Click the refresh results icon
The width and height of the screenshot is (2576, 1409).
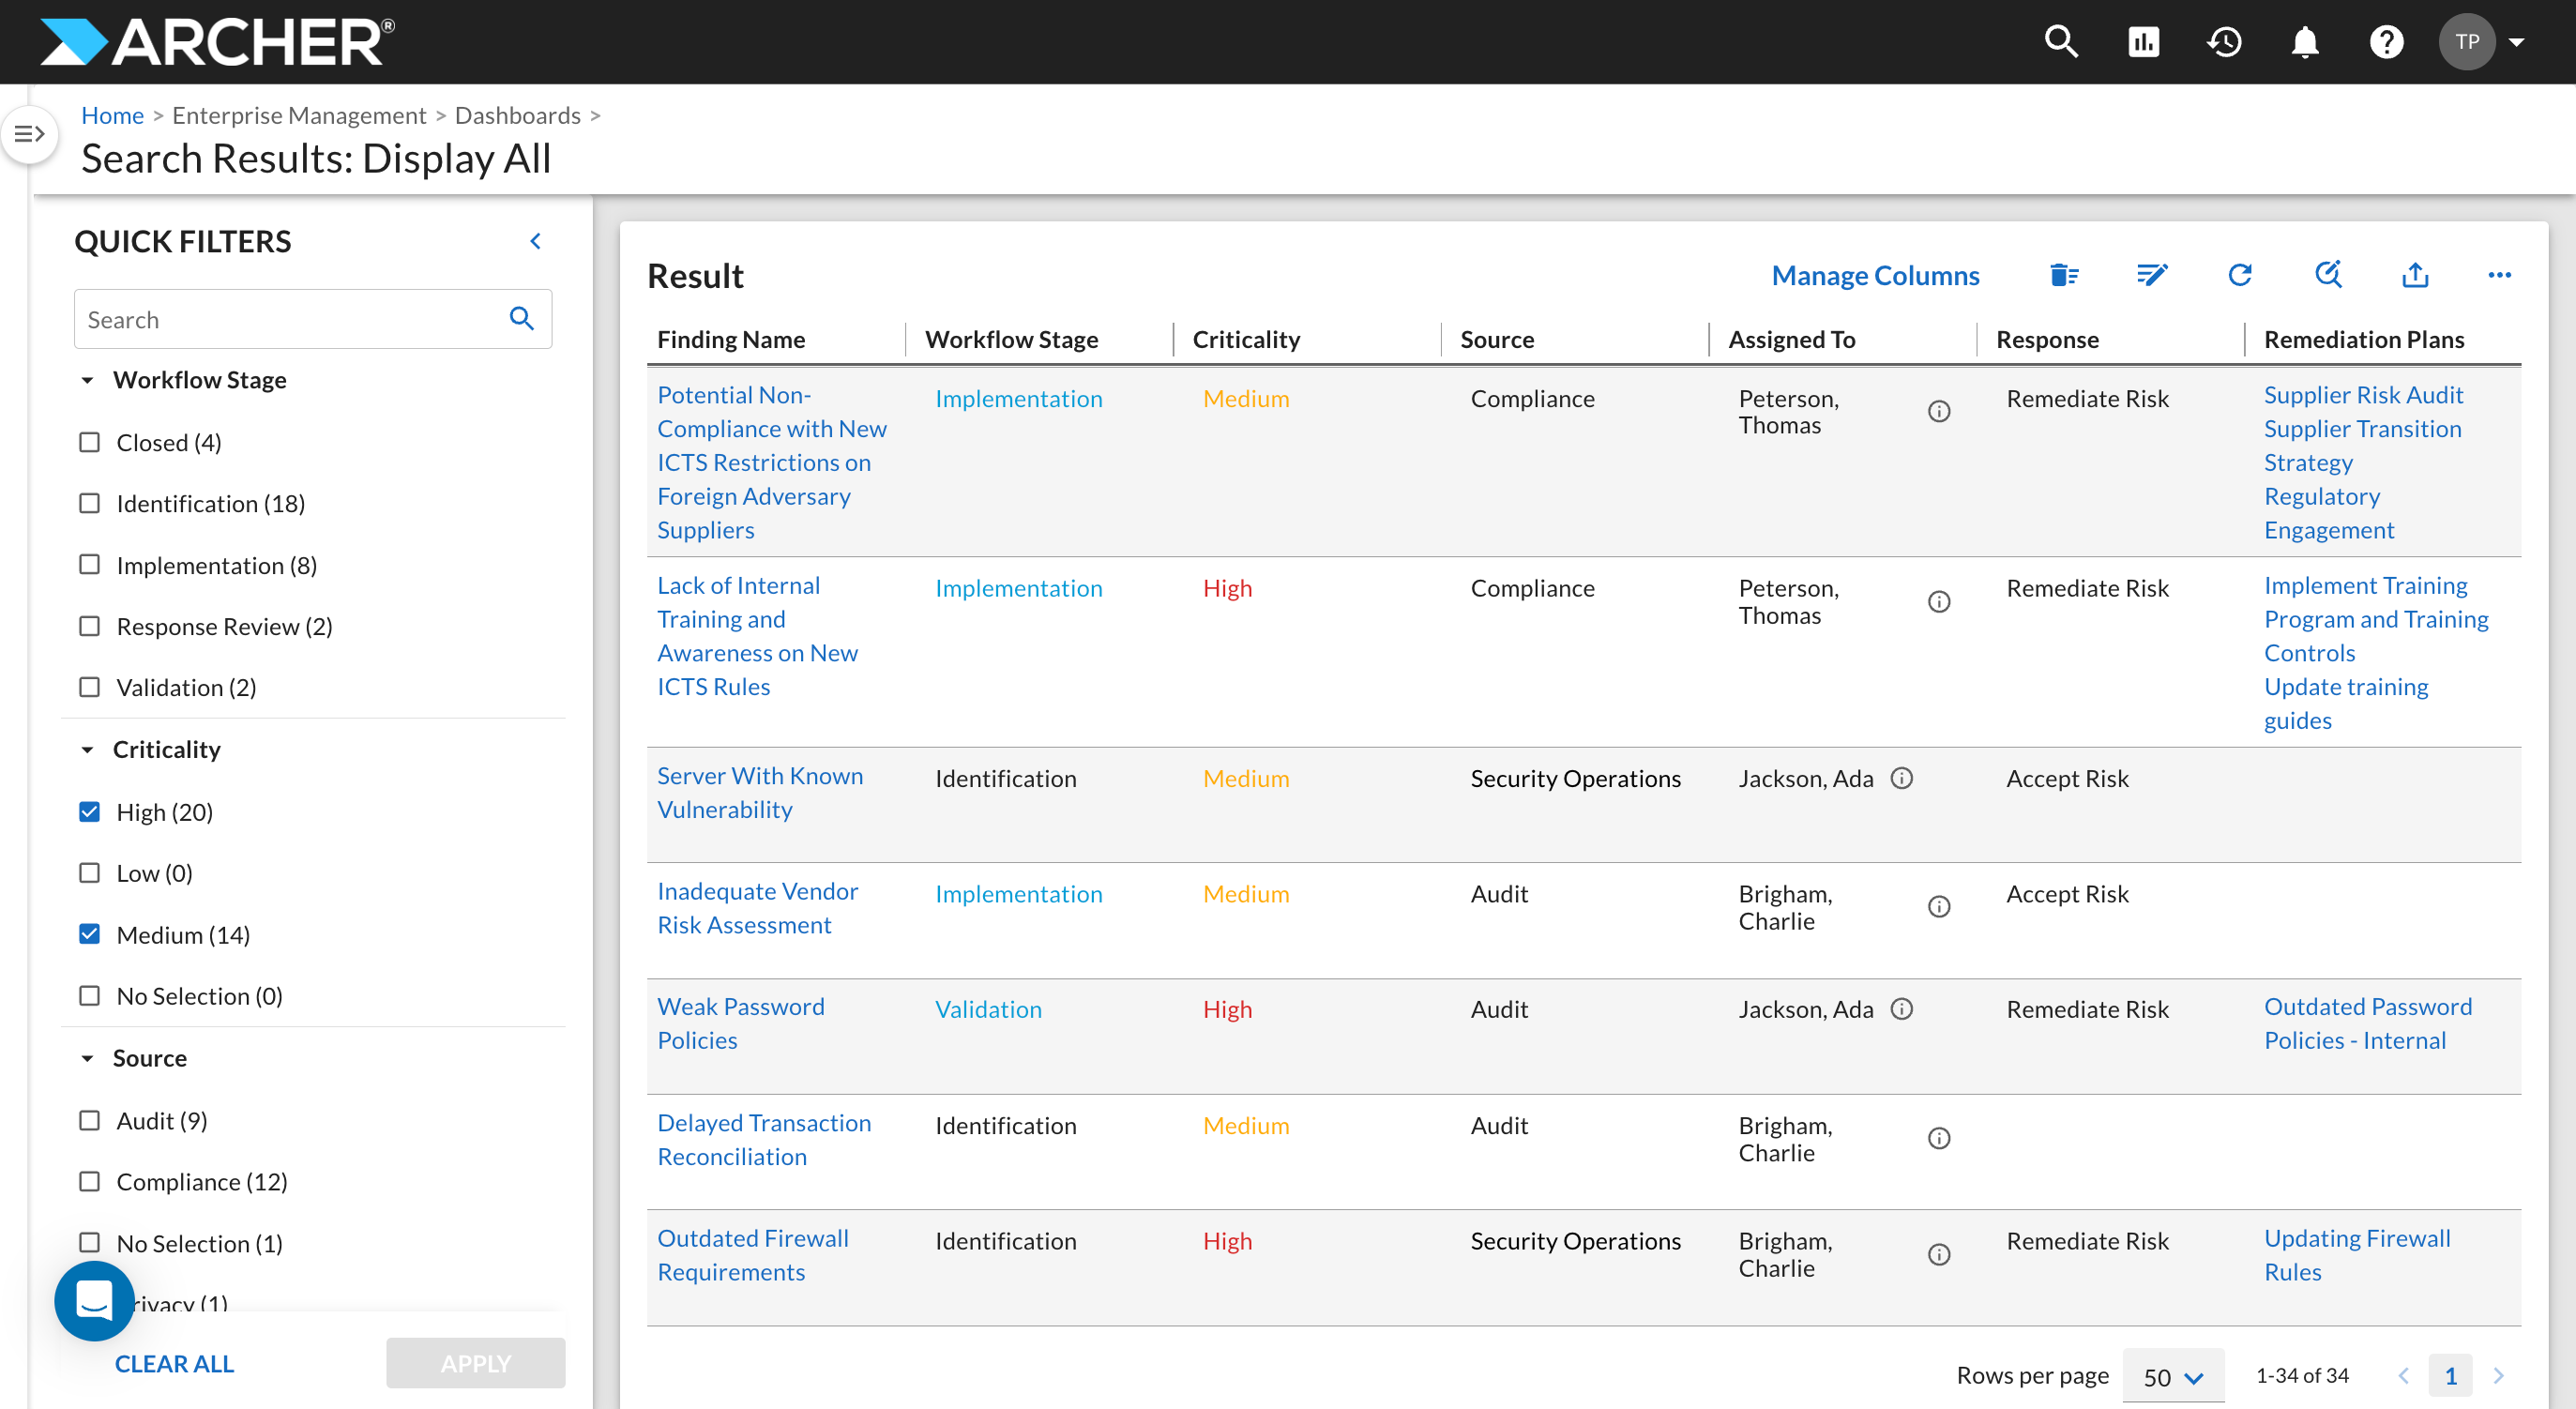pyautogui.click(x=2240, y=274)
